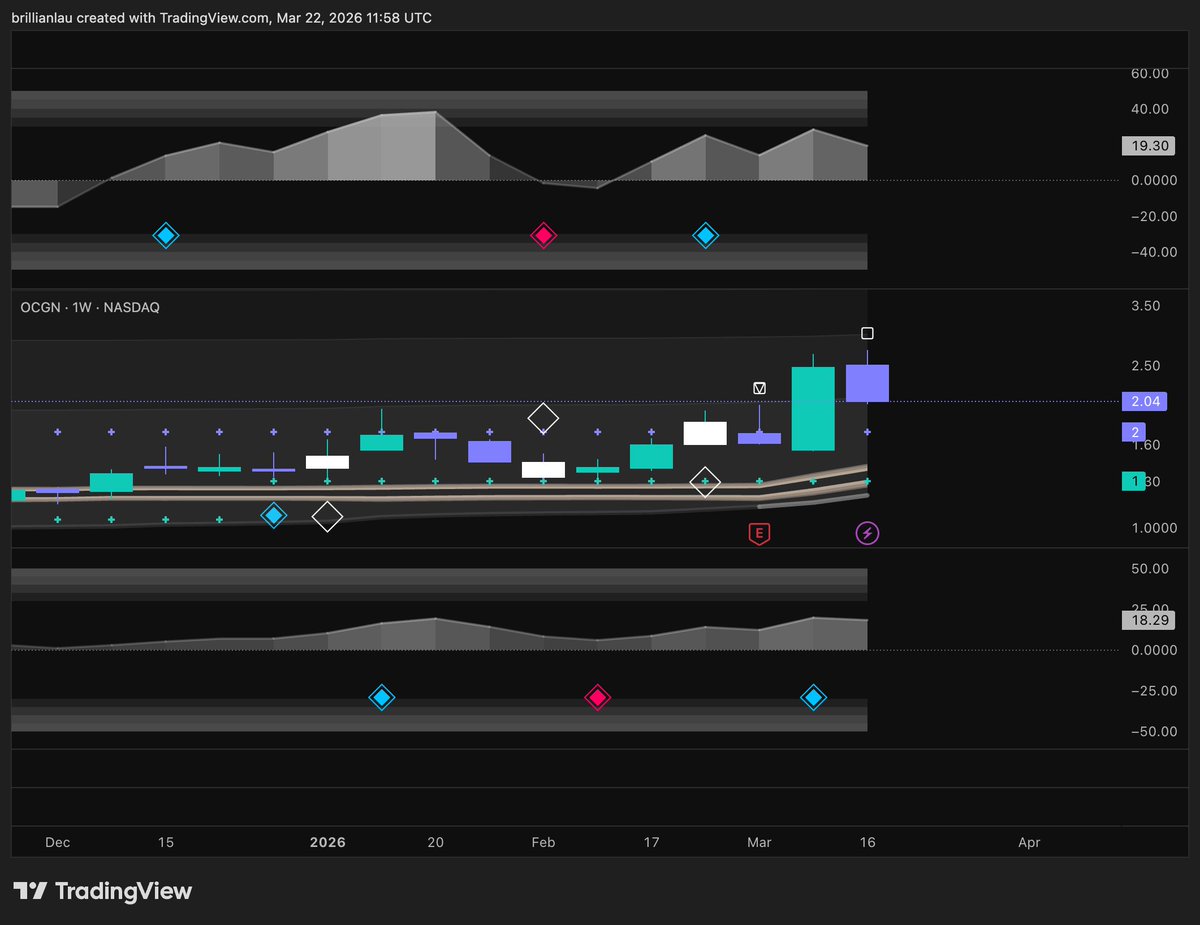Click the Dec date on time axis
The width and height of the screenshot is (1200, 925).
(x=58, y=843)
